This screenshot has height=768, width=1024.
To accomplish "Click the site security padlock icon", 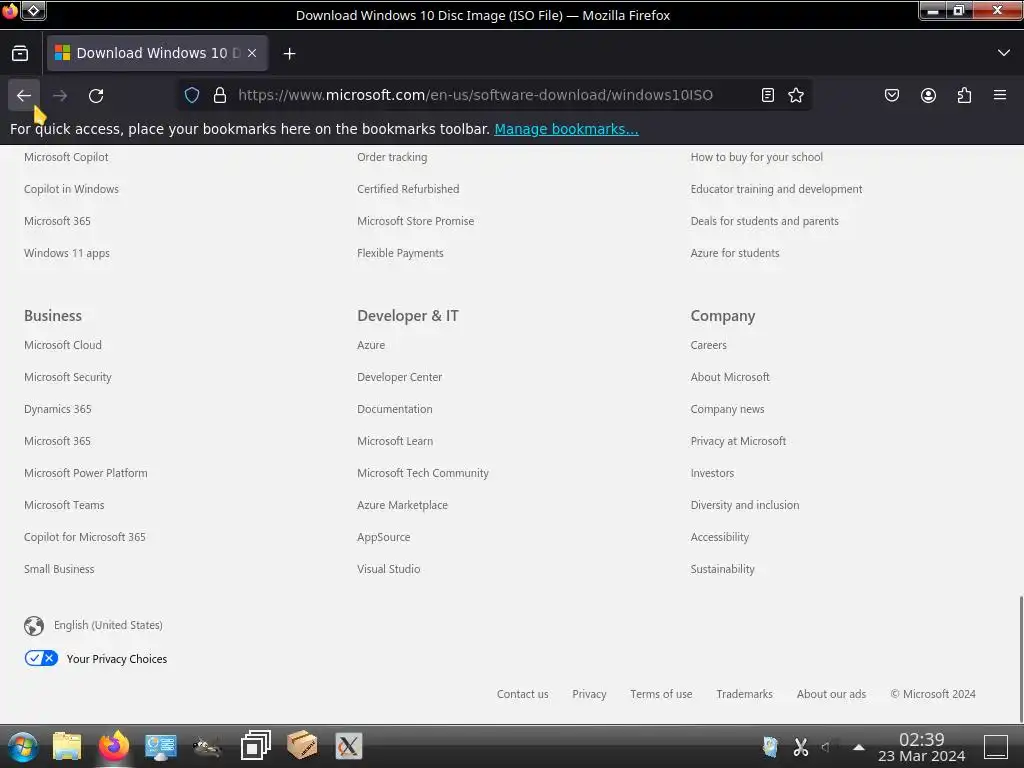I will pyautogui.click(x=220, y=95).
